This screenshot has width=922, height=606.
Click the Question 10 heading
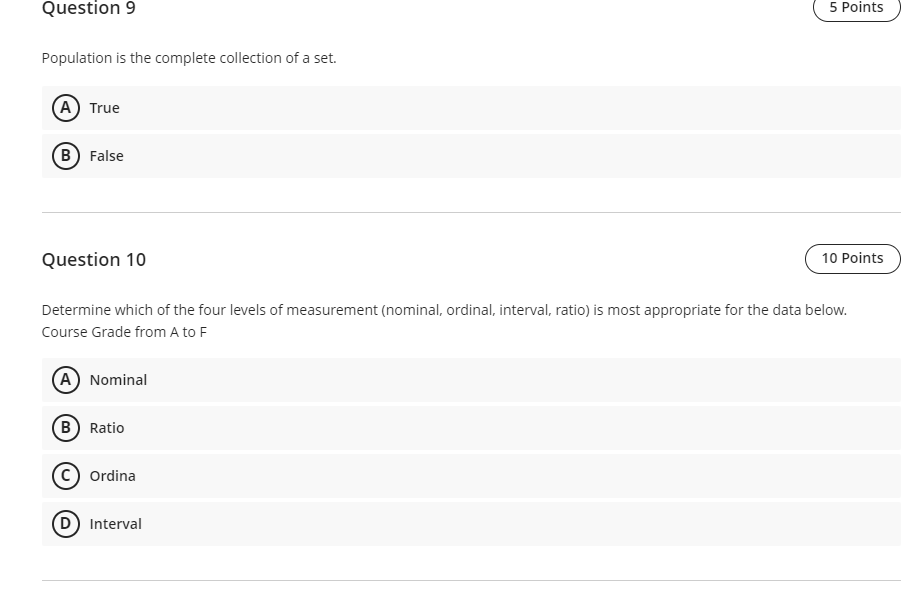pos(94,259)
